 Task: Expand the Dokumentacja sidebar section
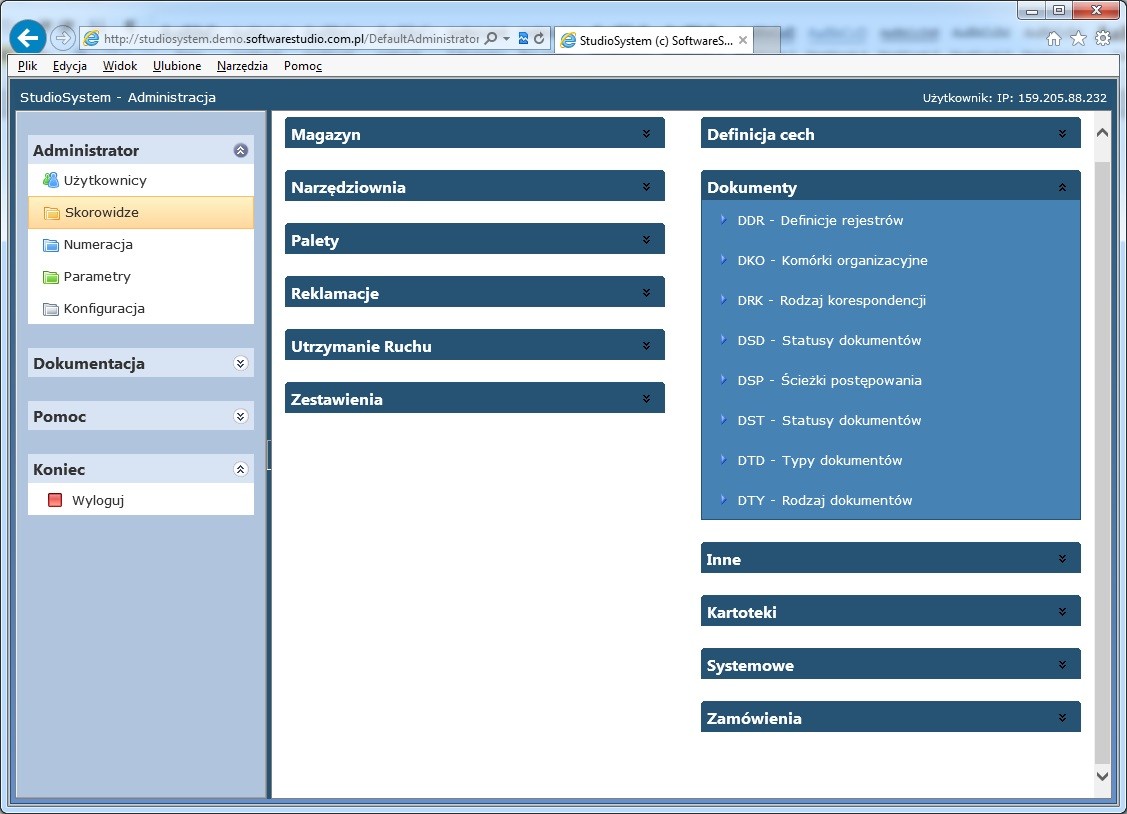[x=241, y=364]
